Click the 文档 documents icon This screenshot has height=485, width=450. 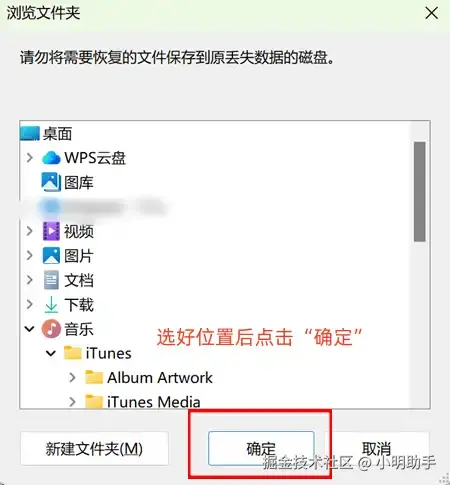51,280
